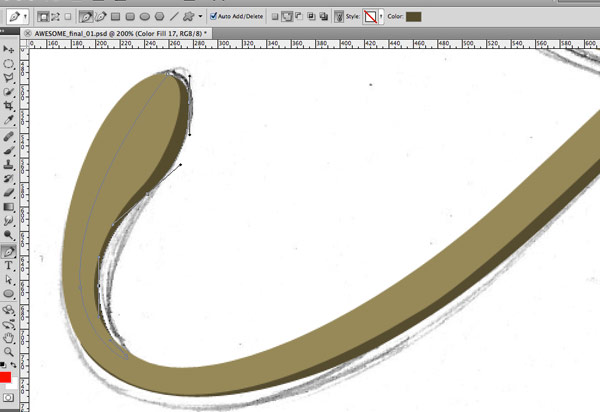Select the Pen tool in tools panel

pos(8,251)
